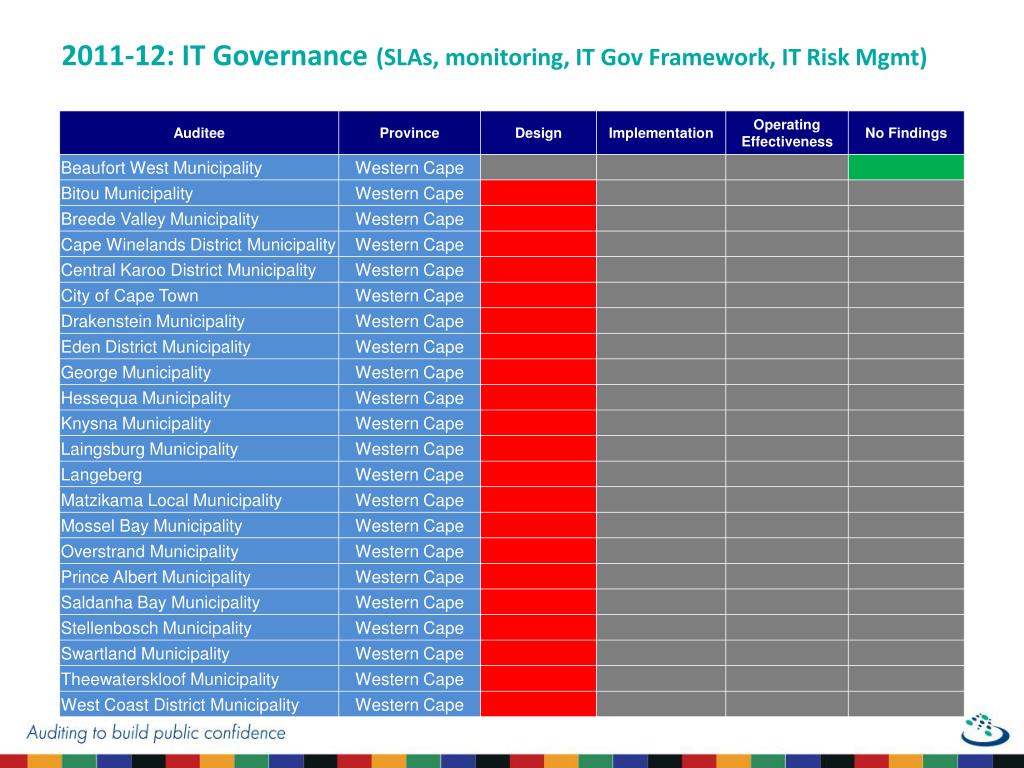1024x768 pixels.
Task: Click Western Cape in the George Municipality row
Action: (409, 372)
